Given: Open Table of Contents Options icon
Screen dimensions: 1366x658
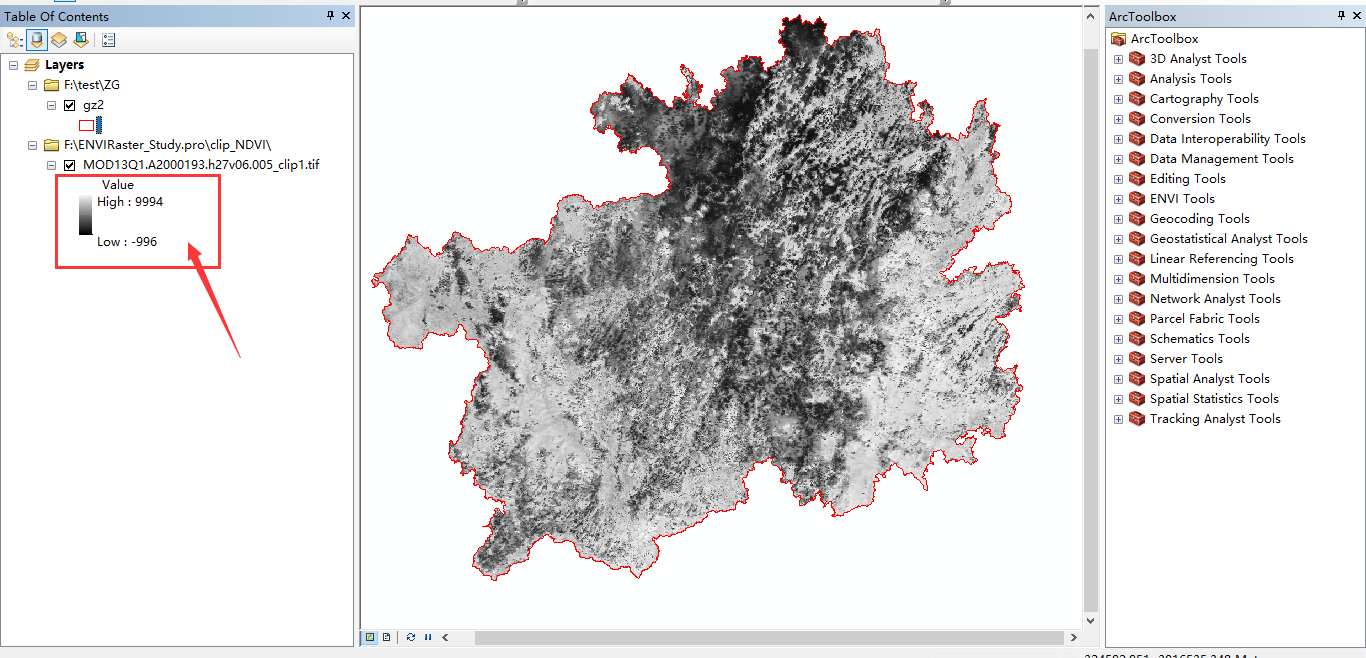Looking at the screenshot, I should point(107,40).
